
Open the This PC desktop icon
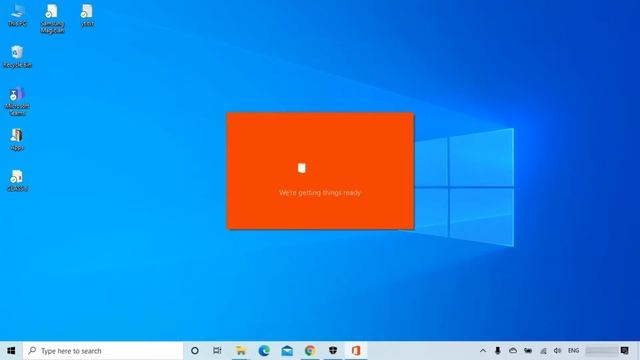[18, 16]
